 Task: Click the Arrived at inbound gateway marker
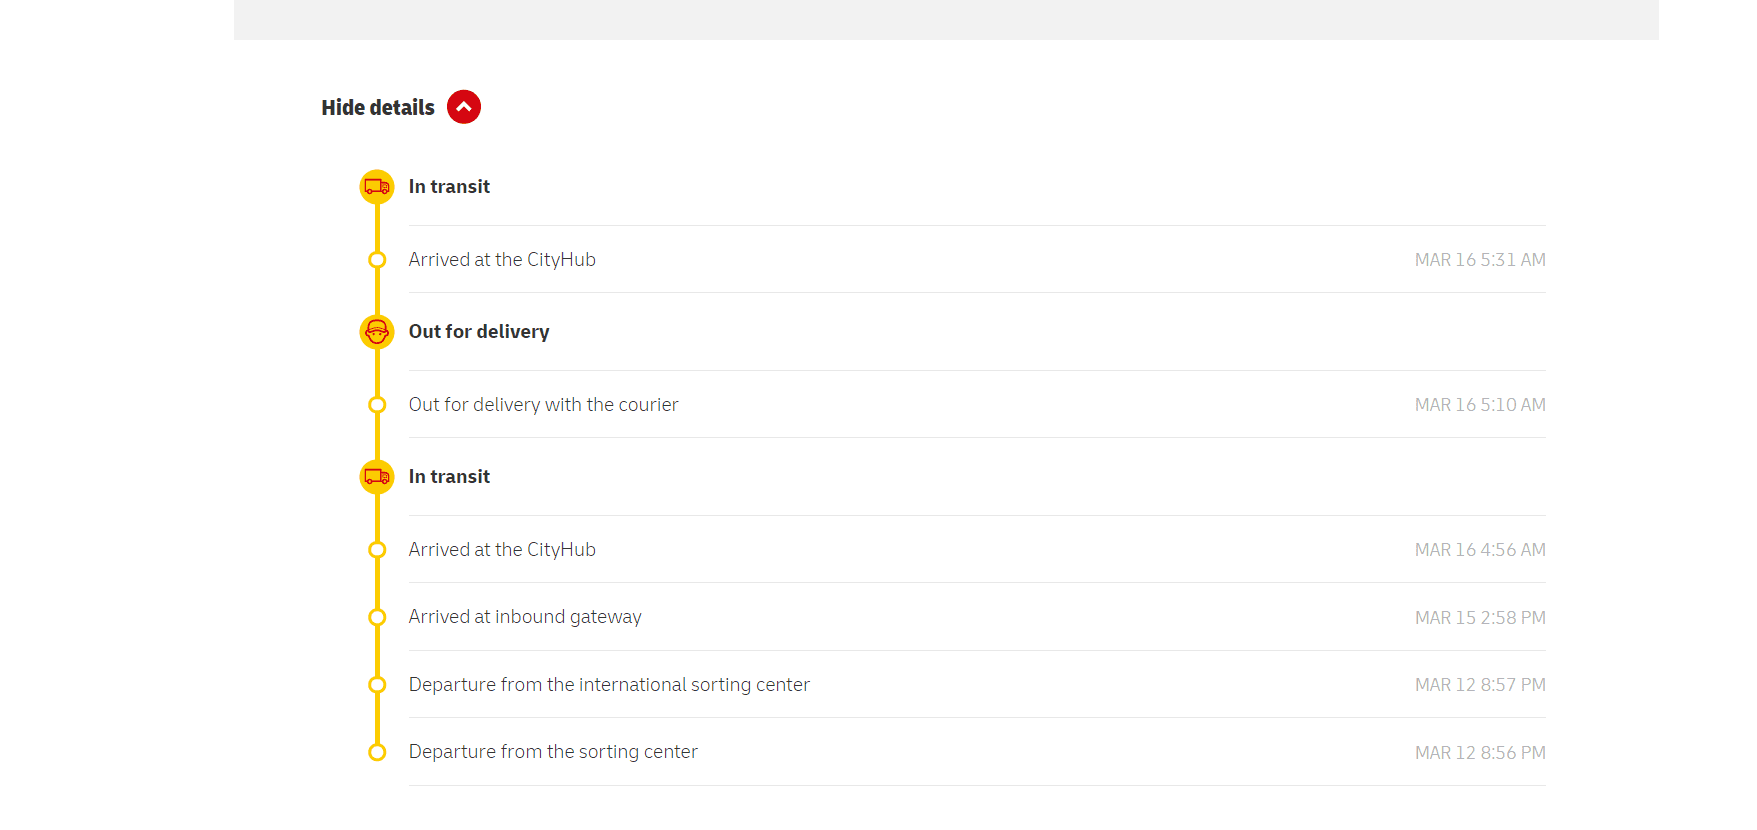(377, 617)
